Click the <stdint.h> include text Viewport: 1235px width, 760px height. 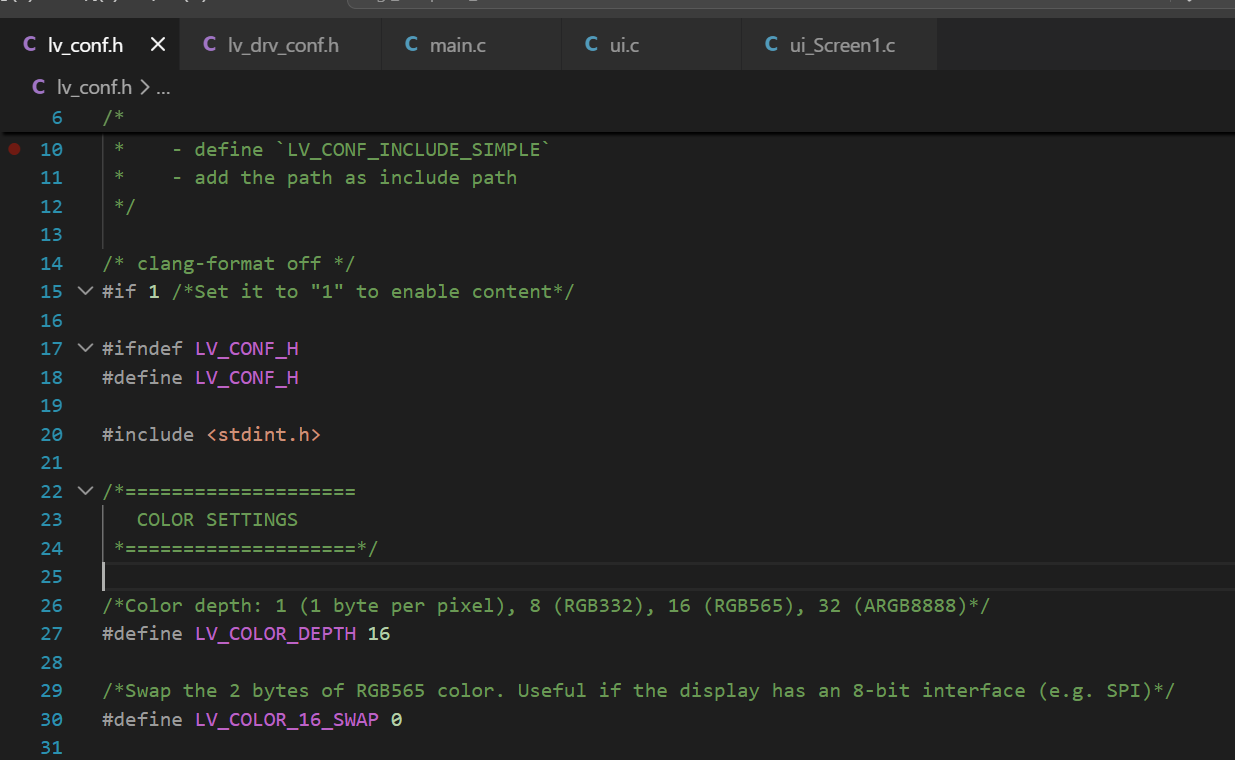(263, 435)
